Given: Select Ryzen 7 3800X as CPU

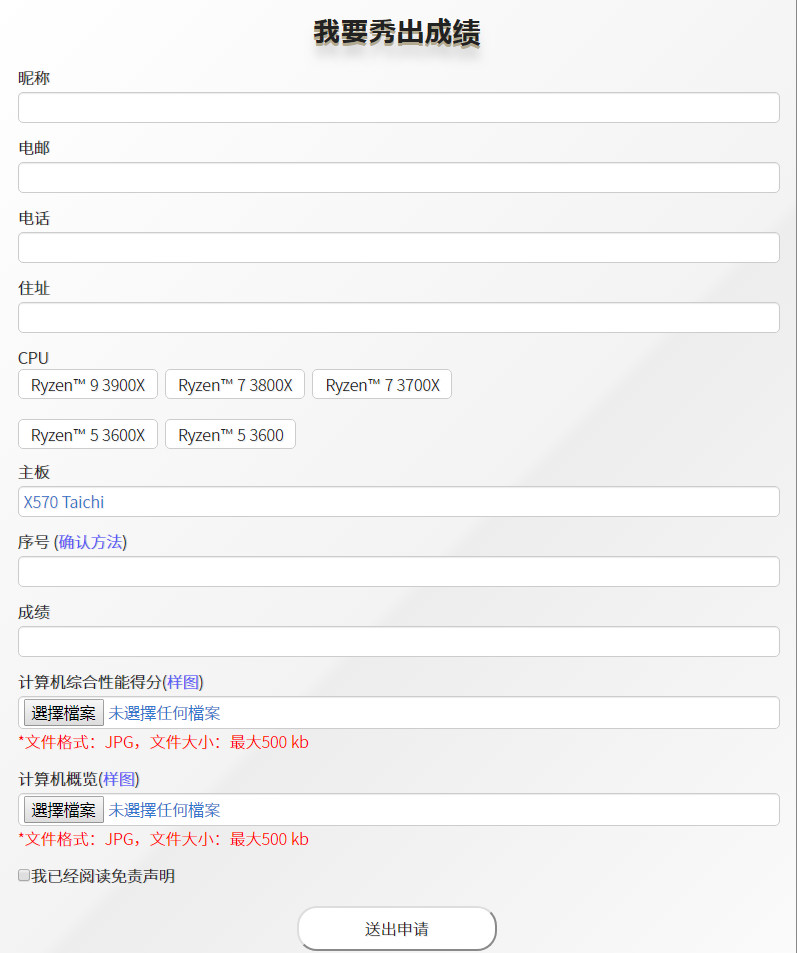Looking at the screenshot, I should tap(235, 385).
